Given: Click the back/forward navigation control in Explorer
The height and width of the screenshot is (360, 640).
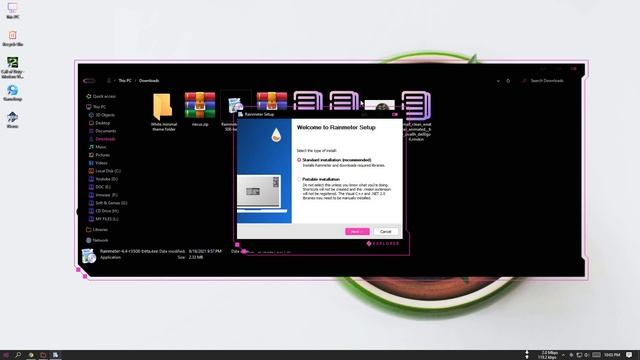Looking at the screenshot, I should point(89,81).
